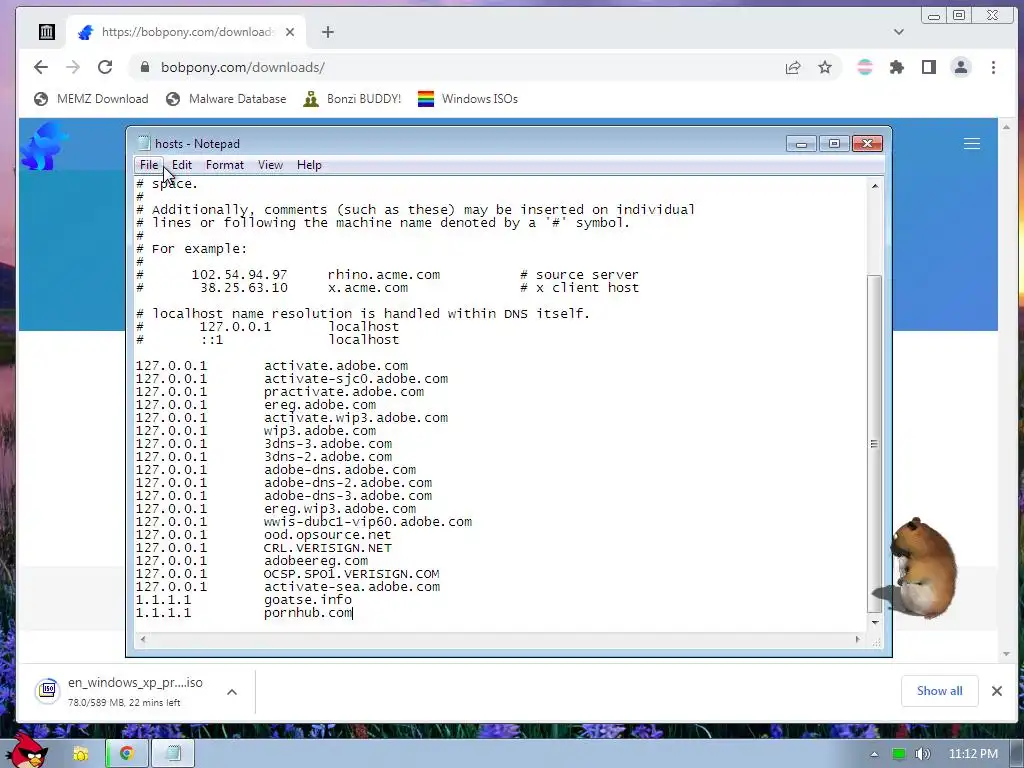Click Notepad horizontal scroll right arrow
1024x768 pixels.
[857, 640]
